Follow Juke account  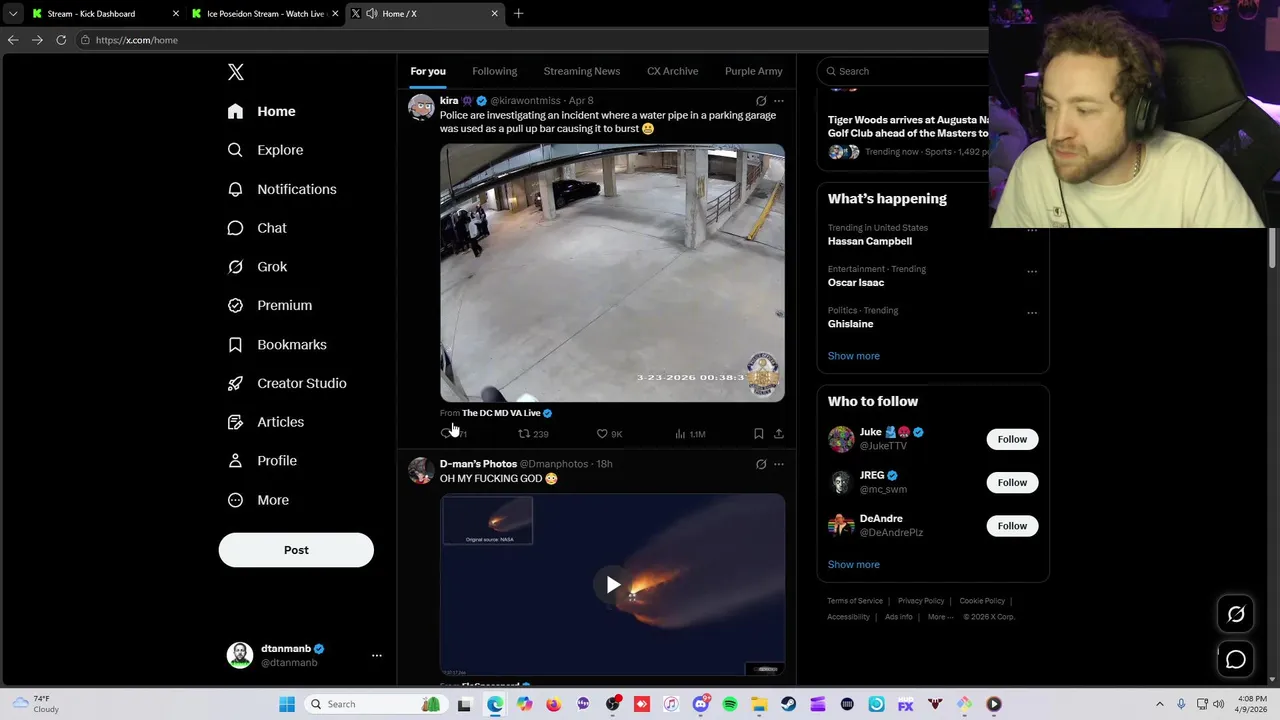(1012, 439)
